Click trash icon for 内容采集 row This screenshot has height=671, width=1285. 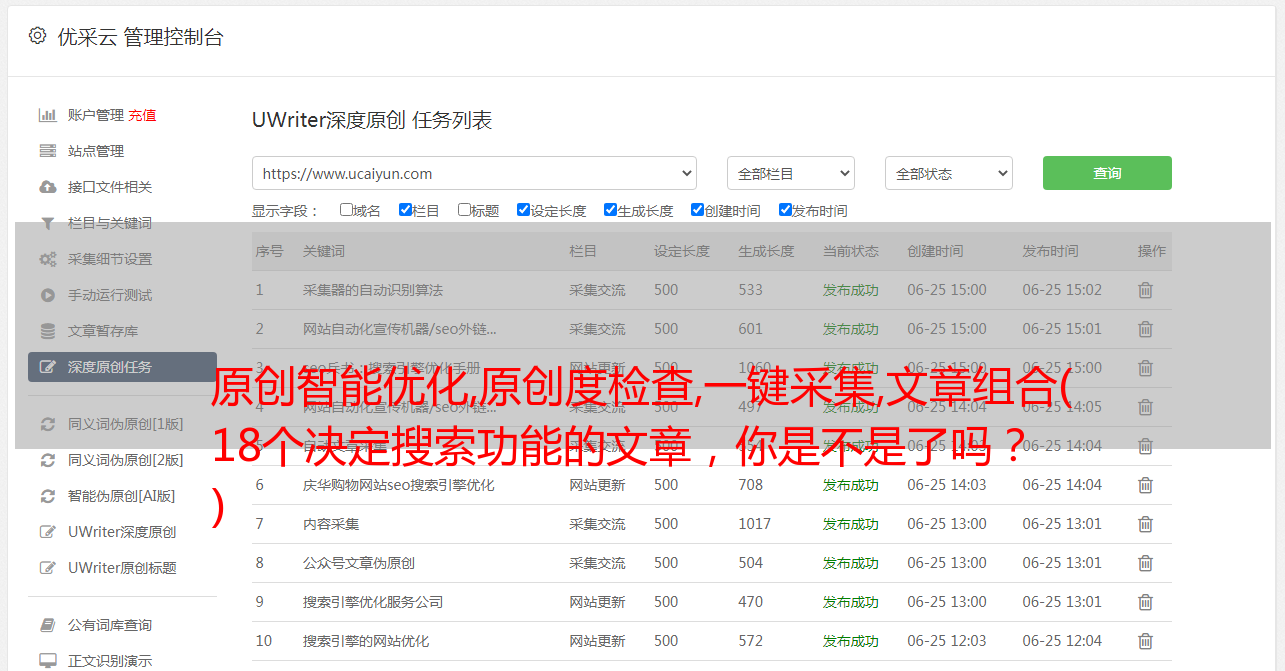click(1145, 524)
